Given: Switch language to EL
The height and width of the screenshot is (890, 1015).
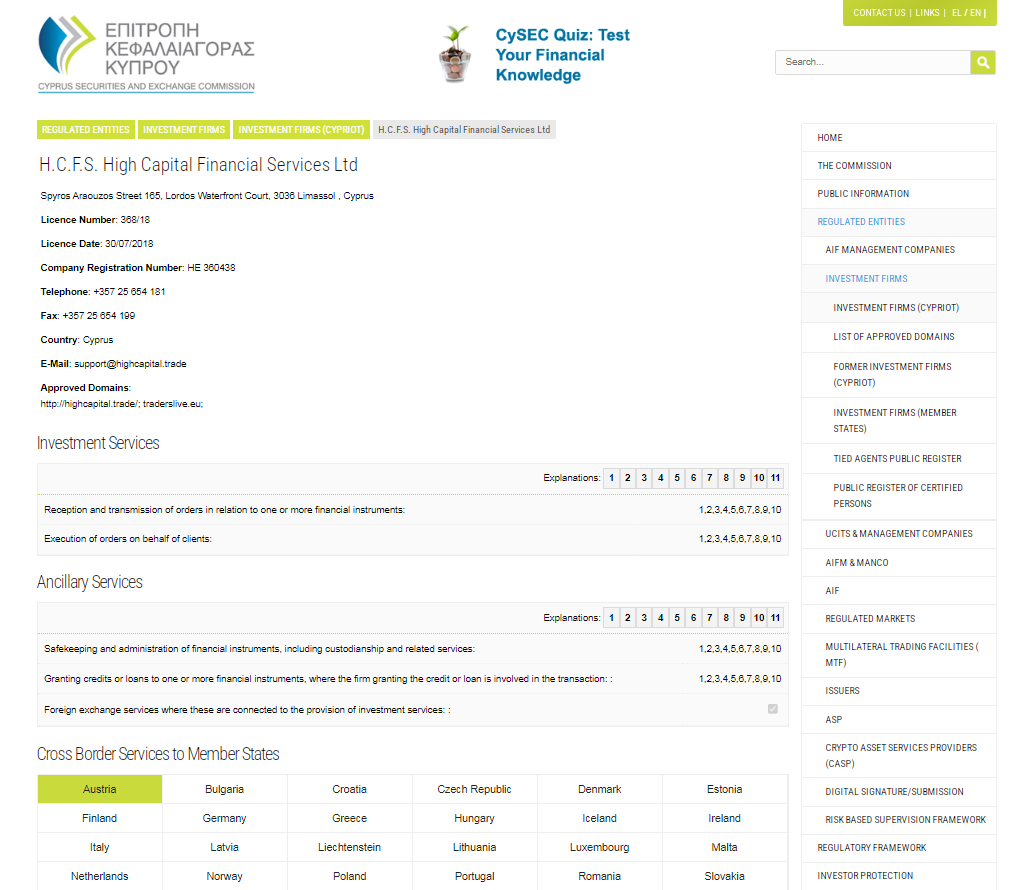Looking at the screenshot, I should (956, 13).
